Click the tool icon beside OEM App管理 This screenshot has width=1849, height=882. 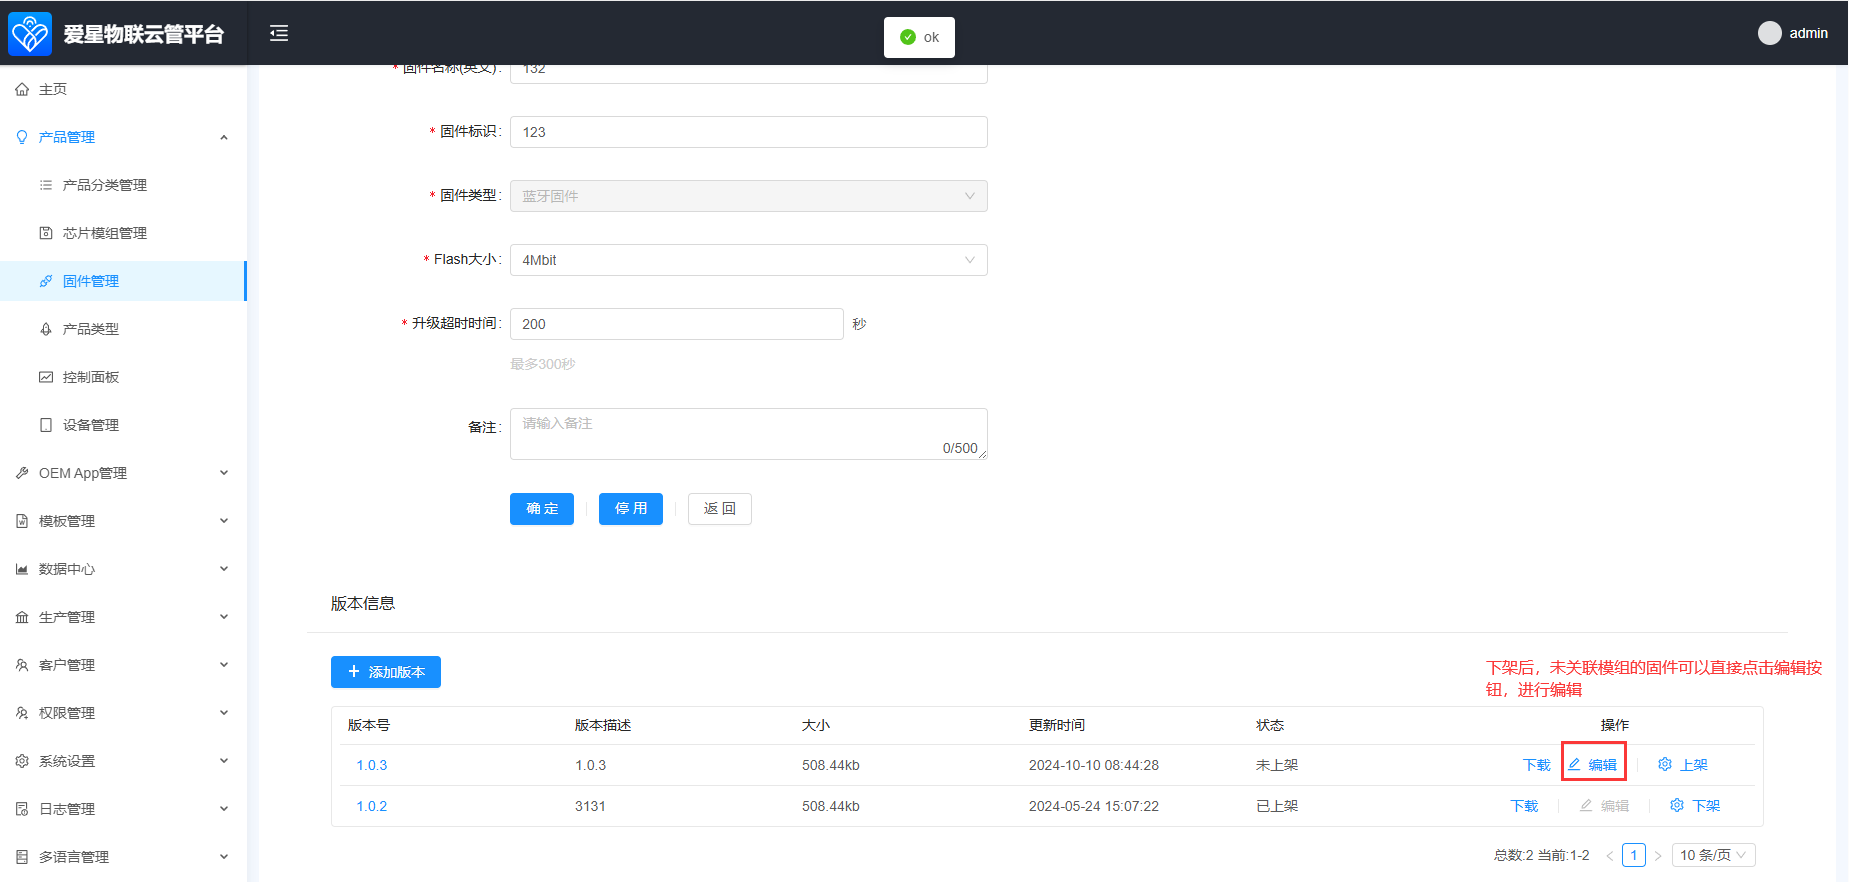click(x=22, y=473)
